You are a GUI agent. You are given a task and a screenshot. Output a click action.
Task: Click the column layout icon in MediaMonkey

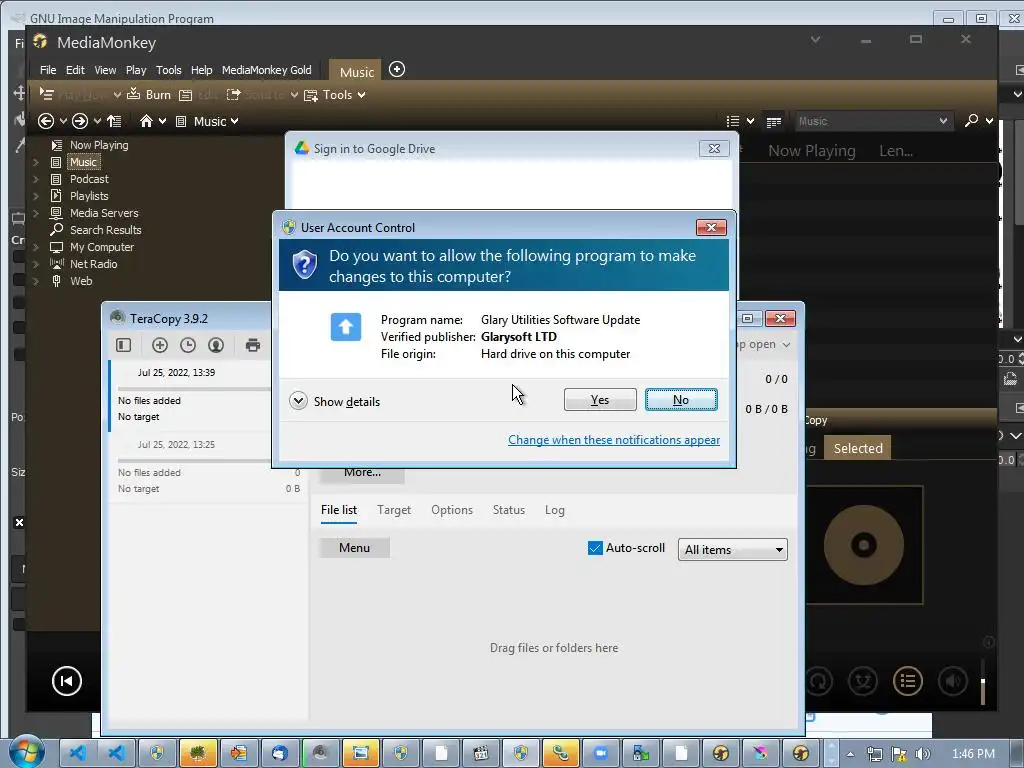tap(774, 122)
